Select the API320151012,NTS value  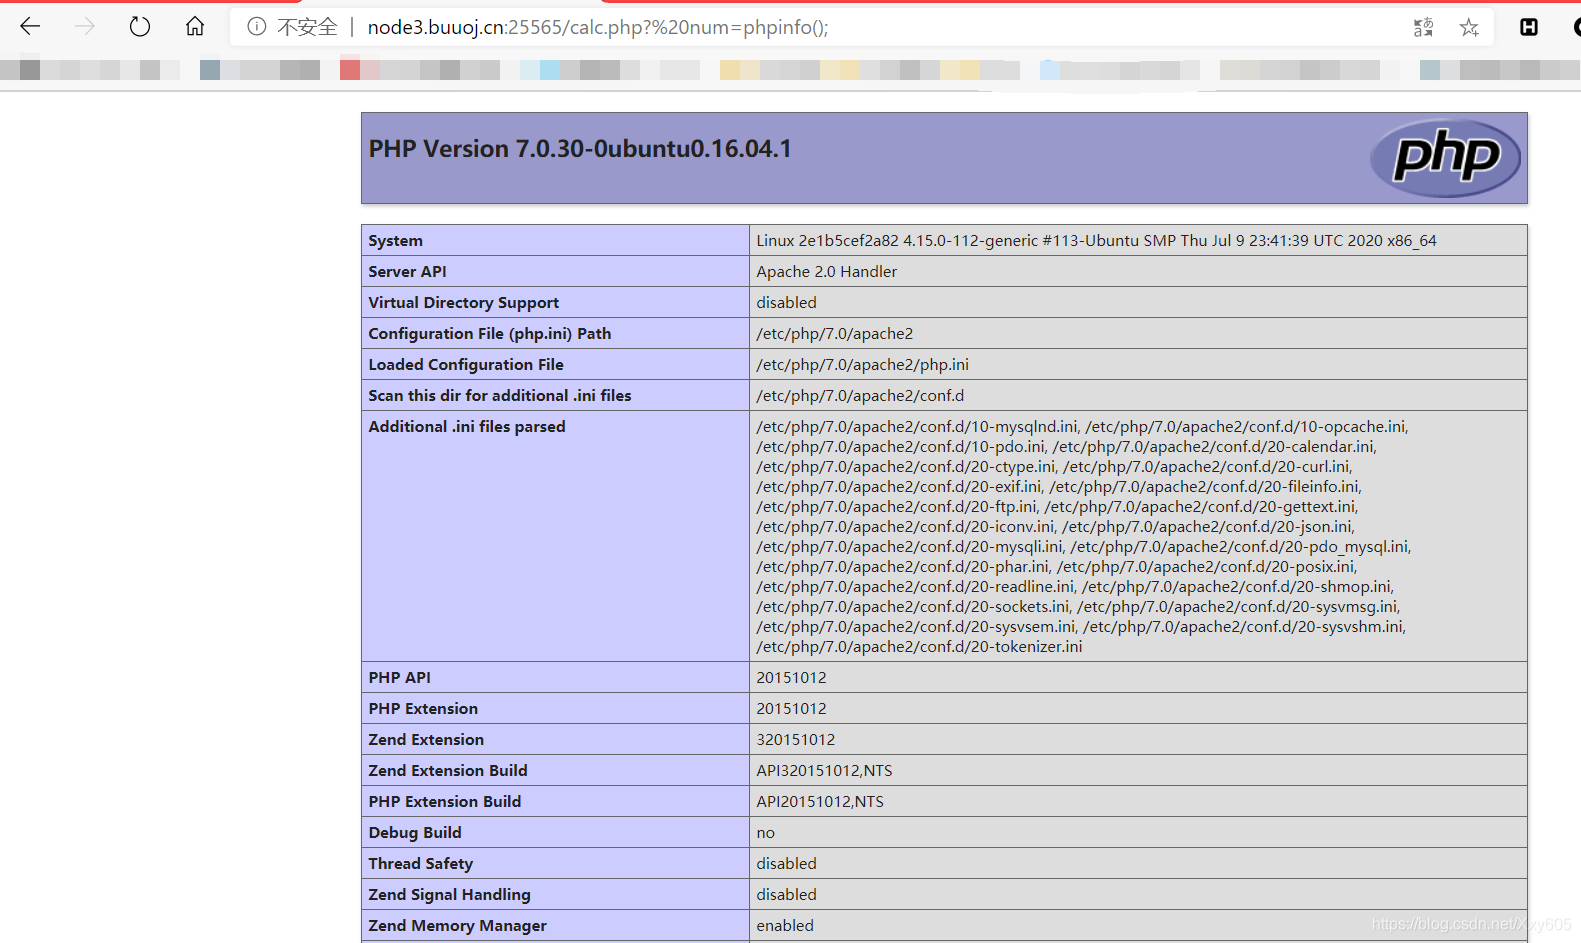[x=824, y=771]
